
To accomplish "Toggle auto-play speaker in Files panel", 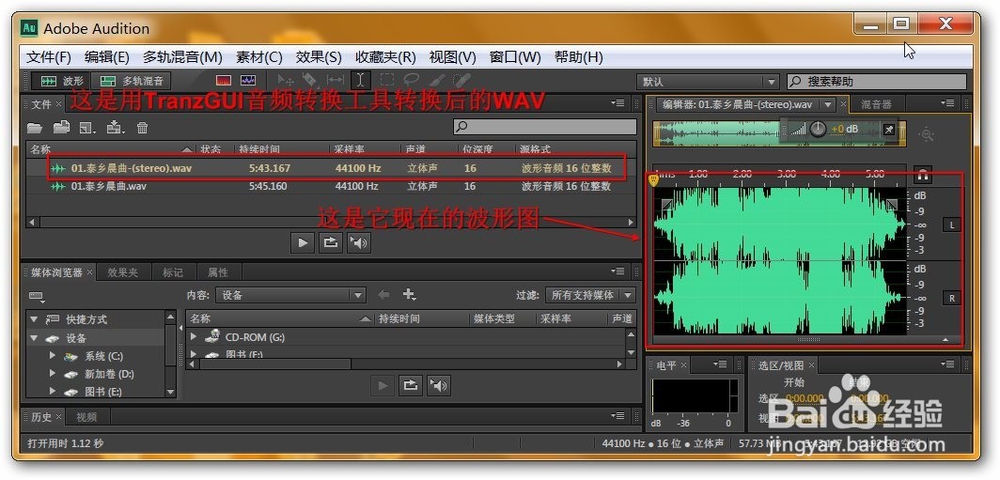I will click(359, 242).
